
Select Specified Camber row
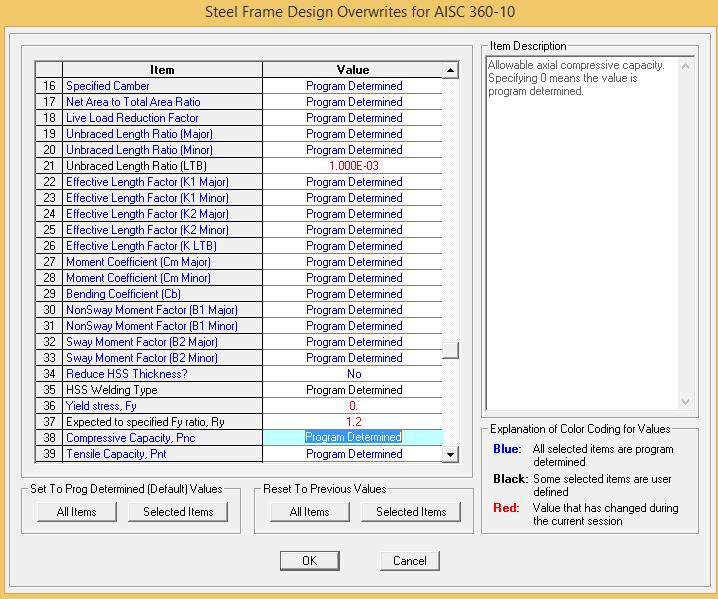(162, 86)
